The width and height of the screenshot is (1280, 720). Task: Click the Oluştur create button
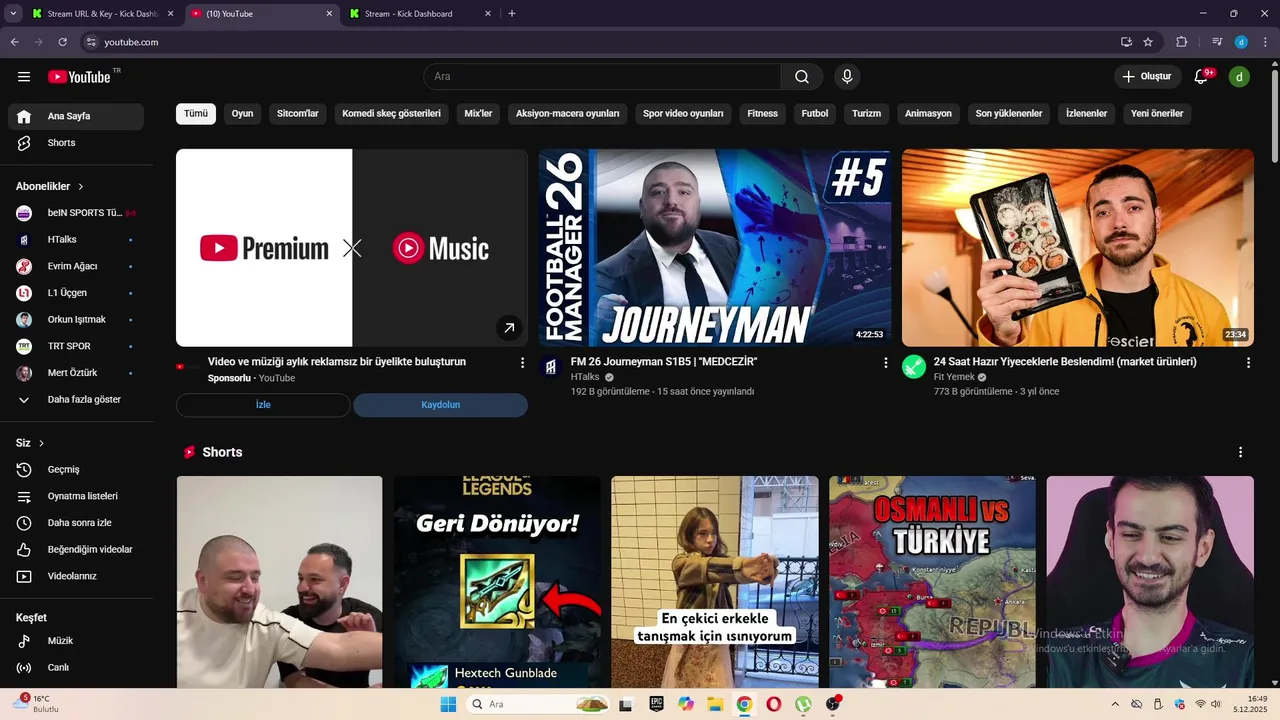click(x=1148, y=77)
